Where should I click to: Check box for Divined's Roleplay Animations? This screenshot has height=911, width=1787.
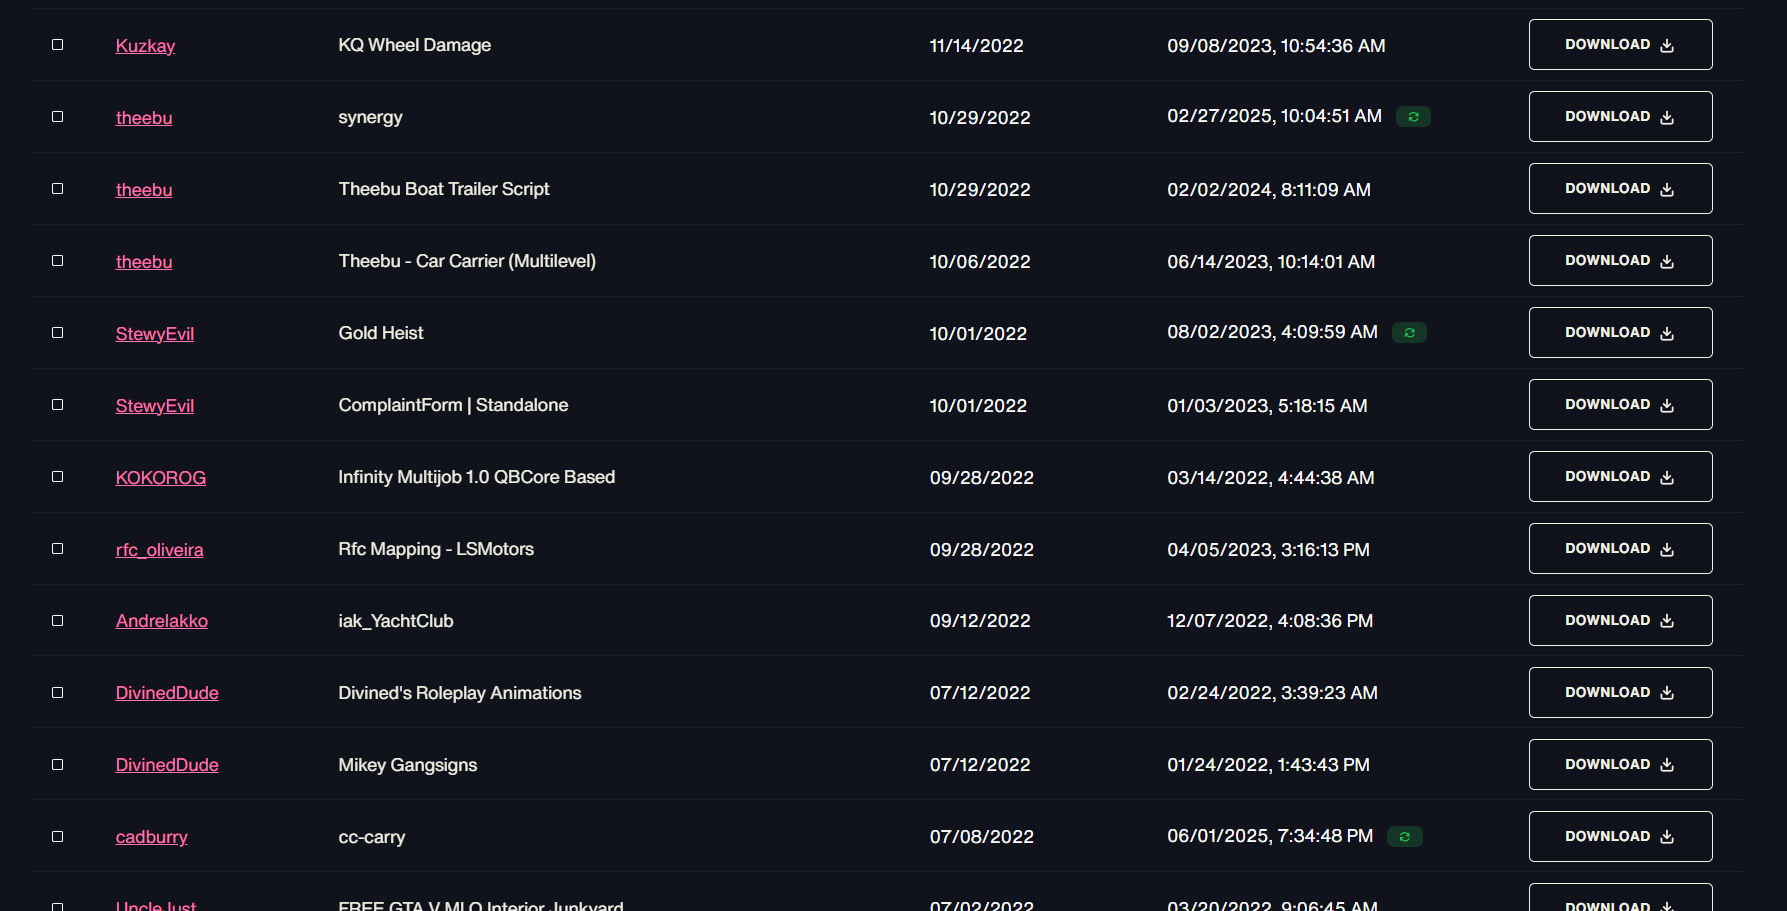pos(58,693)
